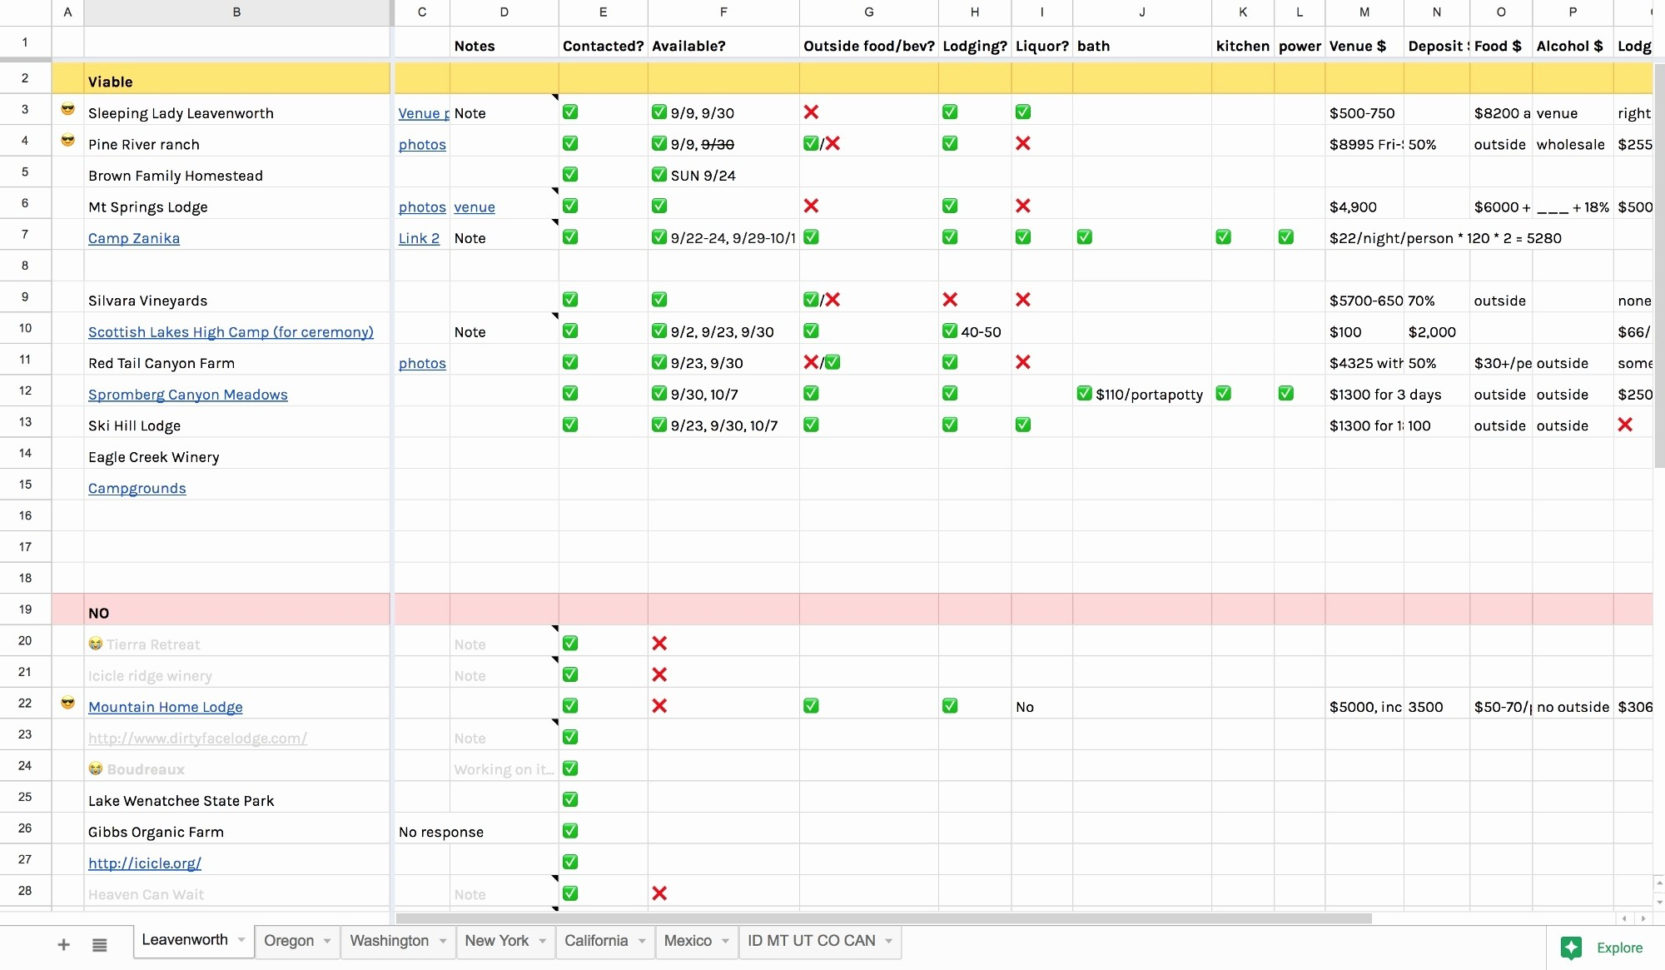Click the Add sheet plus icon
This screenshot has width=1665, height=970.
coord(63,944)
